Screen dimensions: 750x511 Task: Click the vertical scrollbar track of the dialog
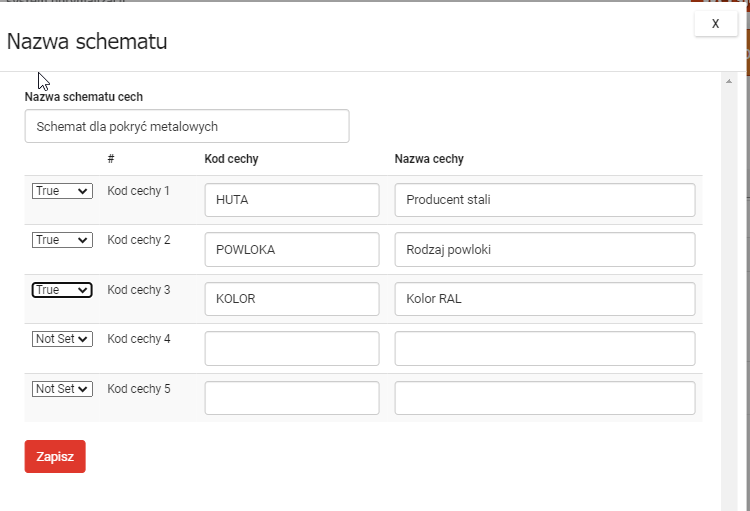[x=729, y=300]
